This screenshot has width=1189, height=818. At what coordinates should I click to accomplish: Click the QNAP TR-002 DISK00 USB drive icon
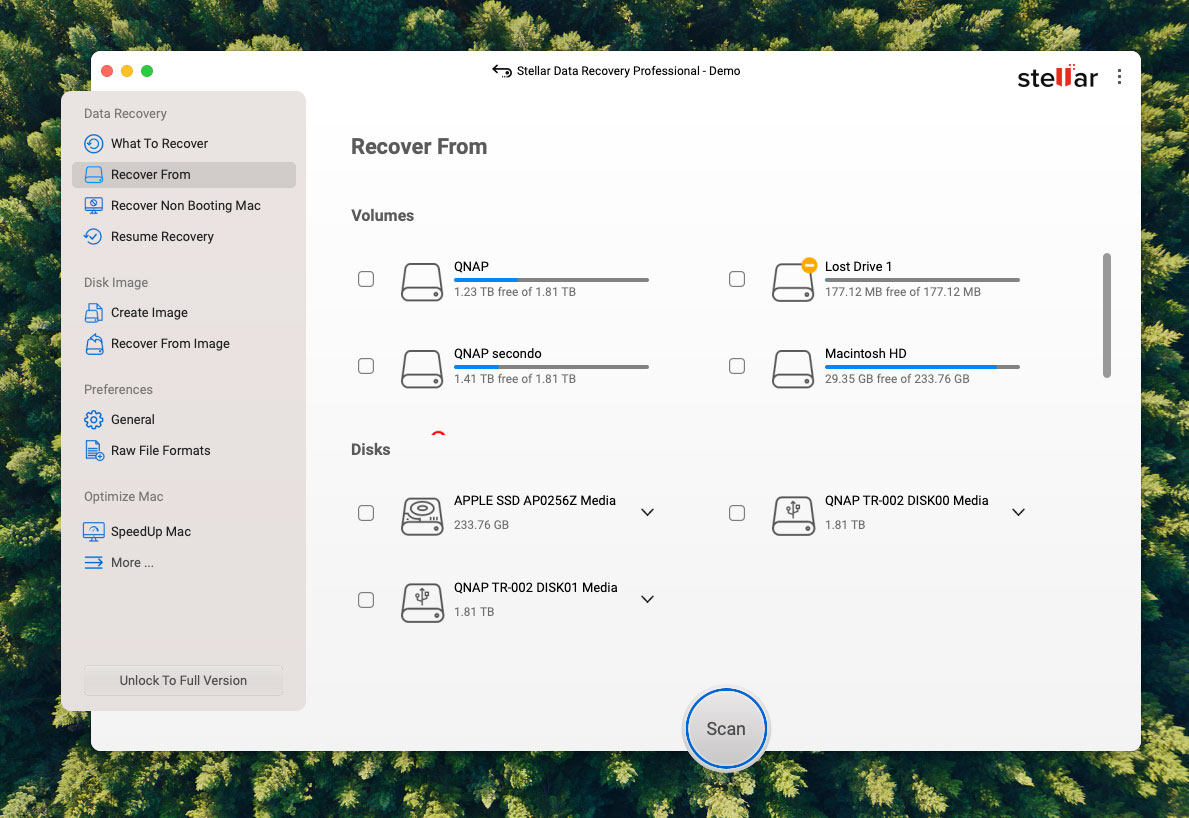click(792, 516)
